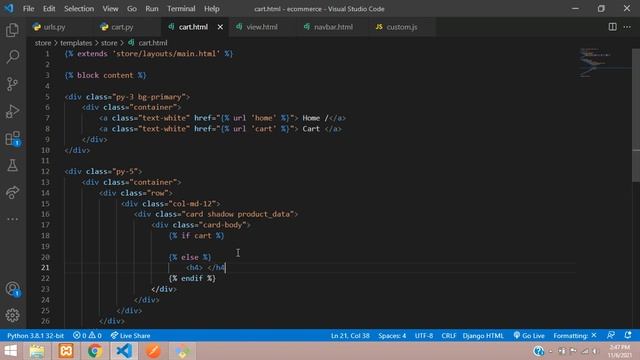Open Visual Studio Code taskbar icon
The height and width of the screenshot is (360, 640).
click(x=124, y=351)
